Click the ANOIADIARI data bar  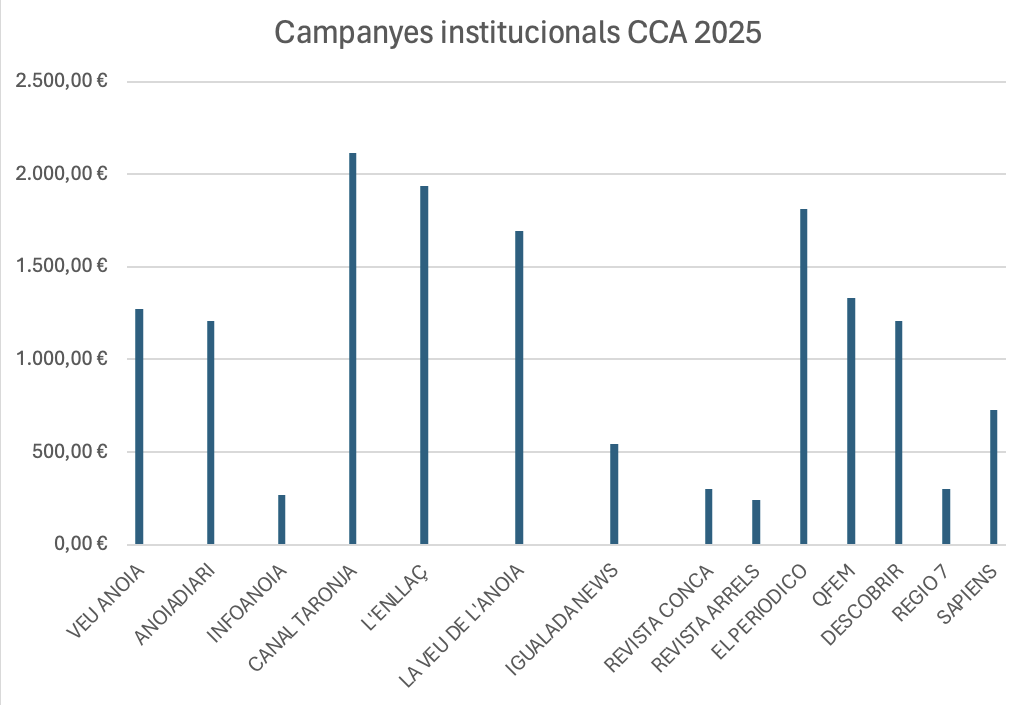coord(210,432)
